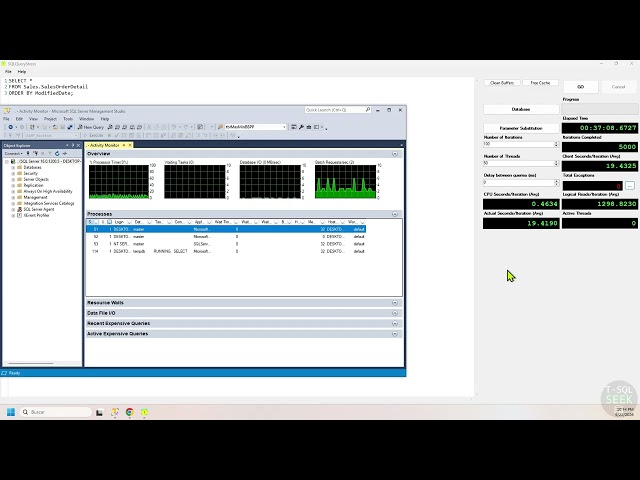Click the Windows Start button on taskbar

(x=11, y=412)
